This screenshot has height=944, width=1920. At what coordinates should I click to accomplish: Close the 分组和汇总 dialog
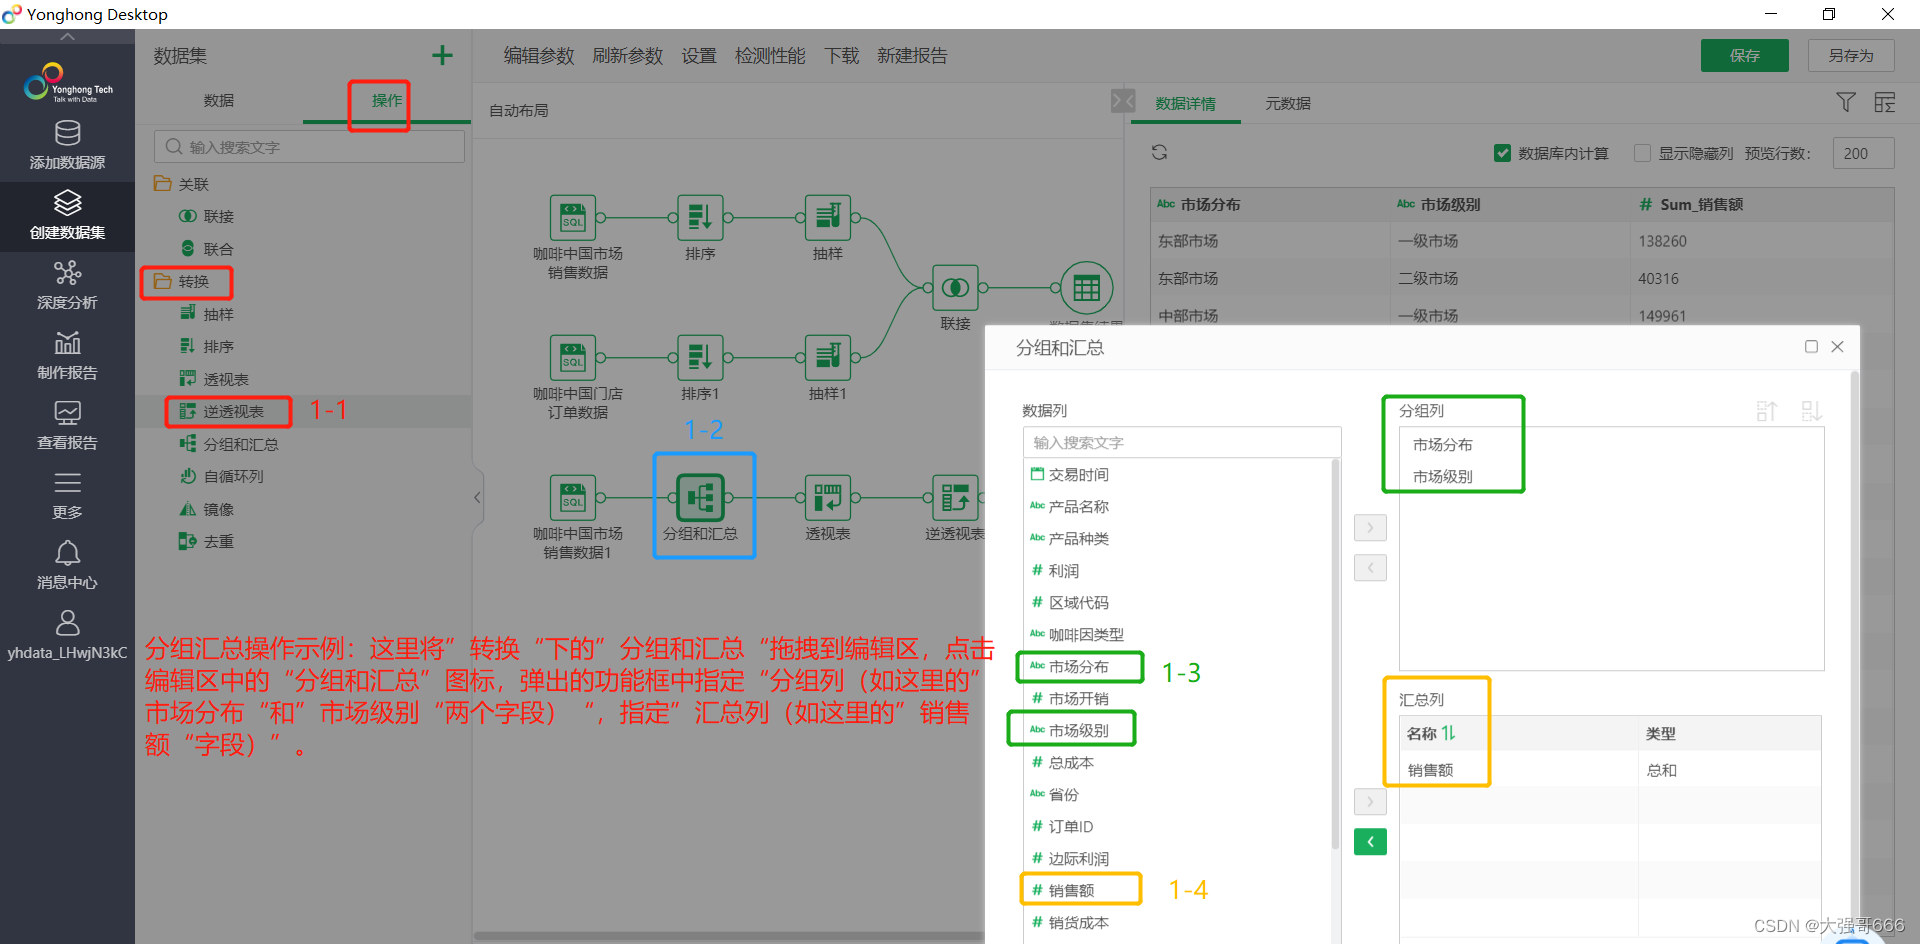pyautogui.click(x=1837, y=347)
